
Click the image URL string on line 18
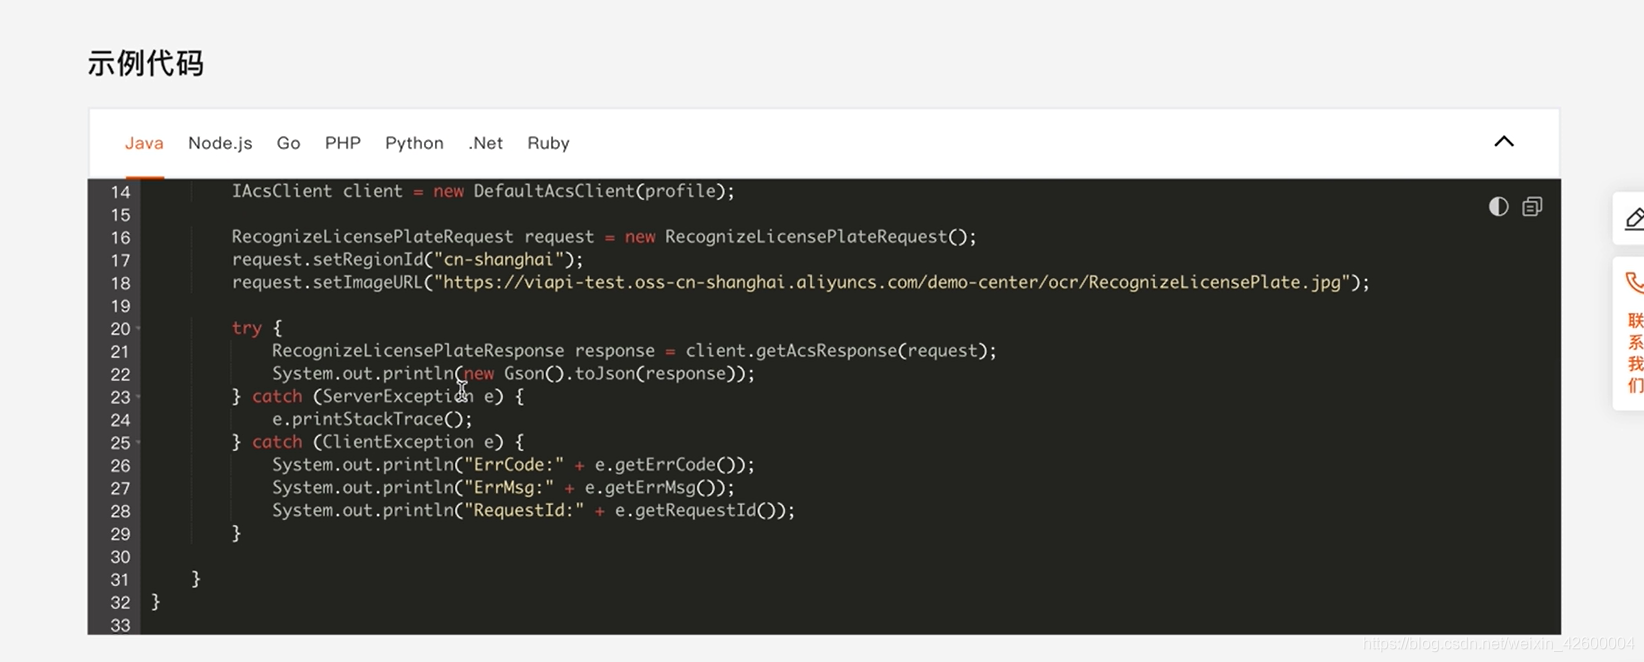(896, 283)
